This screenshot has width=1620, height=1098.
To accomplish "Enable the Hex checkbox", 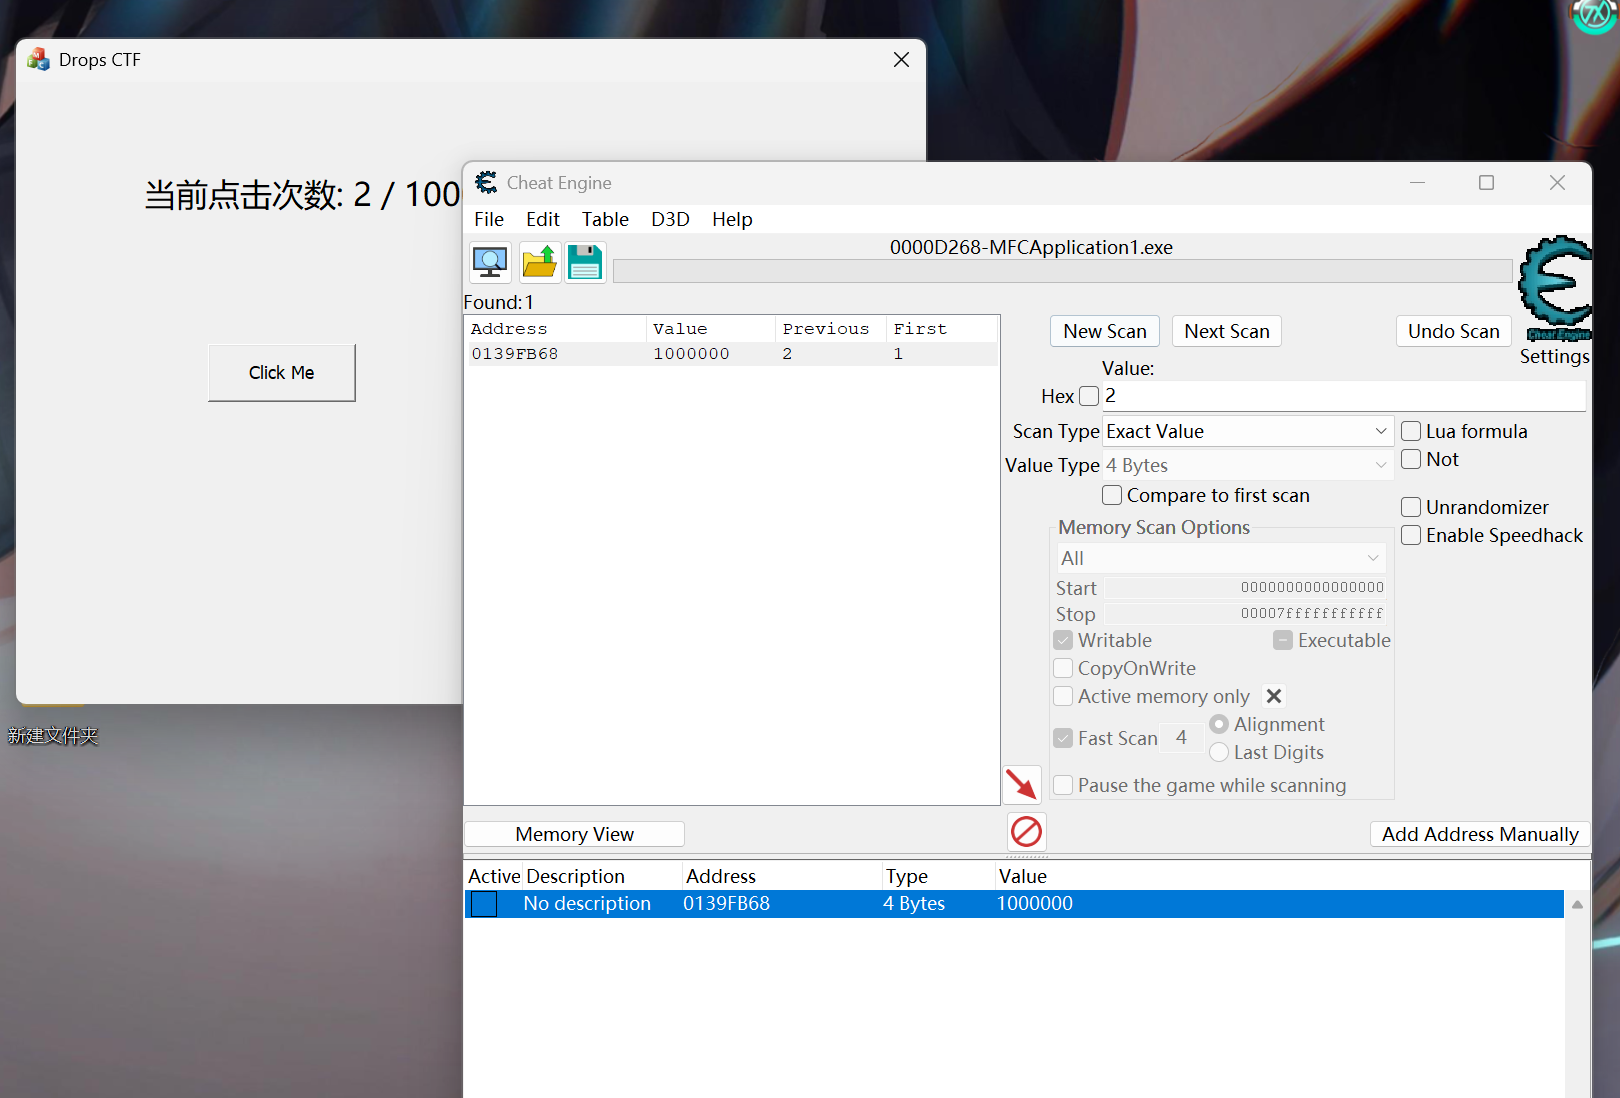I will pyautogui.click(x=1089, y=396).
